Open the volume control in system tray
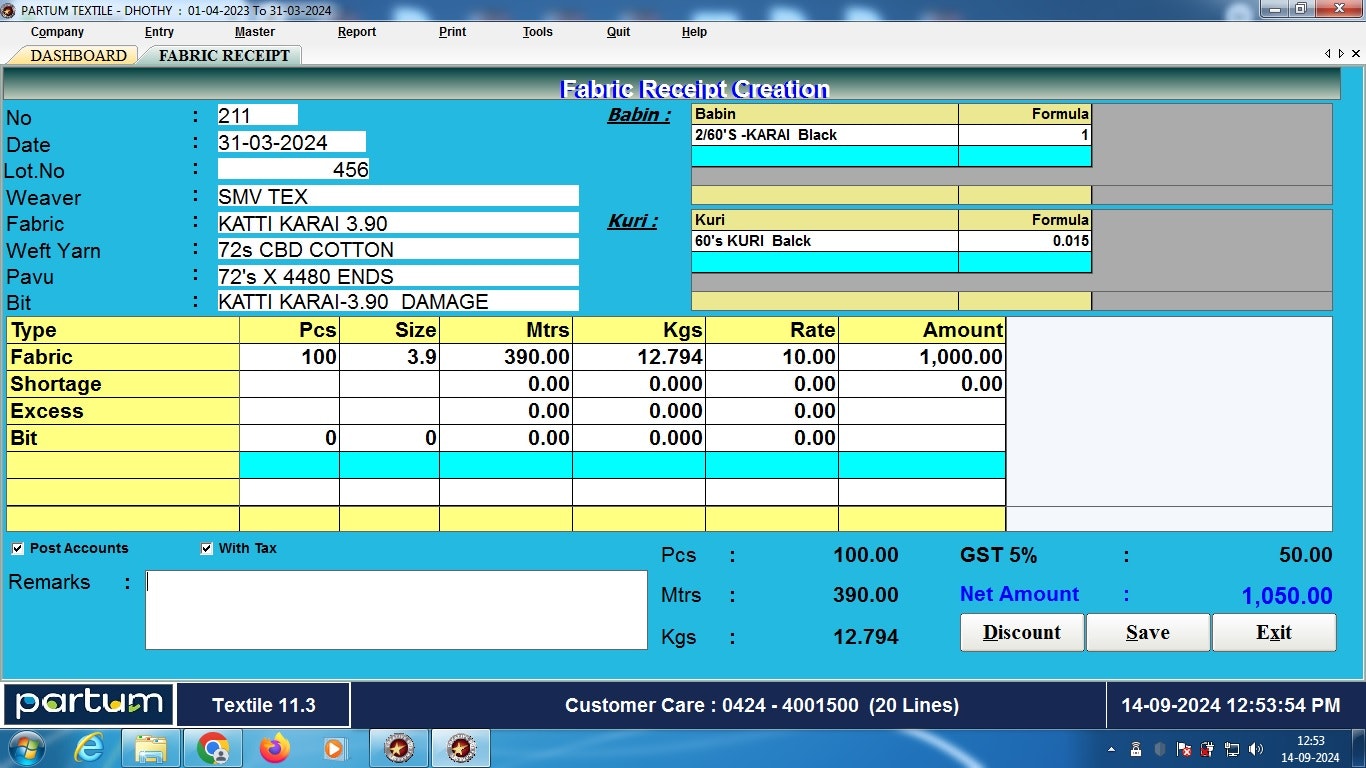The image size is (1366, 768). pyautogui.click(x=1256, y=749)
